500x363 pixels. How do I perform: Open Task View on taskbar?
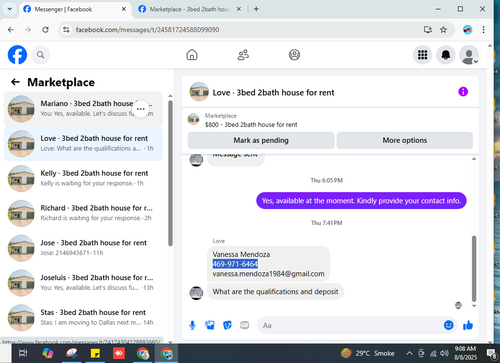(23, 353)
